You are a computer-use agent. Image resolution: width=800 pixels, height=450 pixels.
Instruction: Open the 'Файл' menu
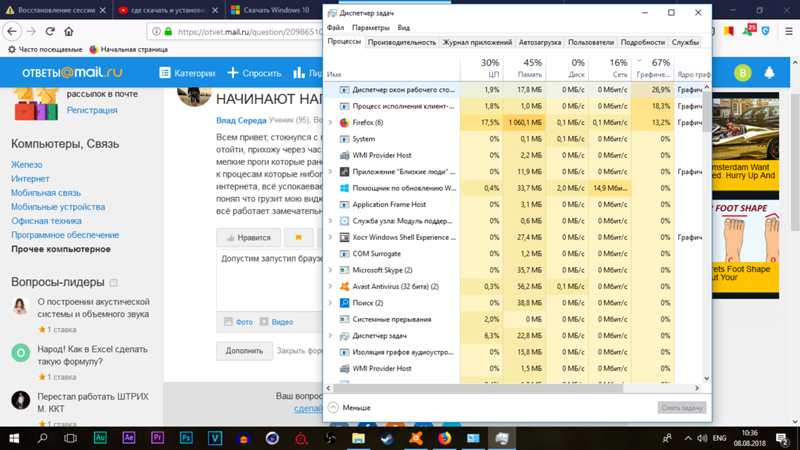[335, 28]
